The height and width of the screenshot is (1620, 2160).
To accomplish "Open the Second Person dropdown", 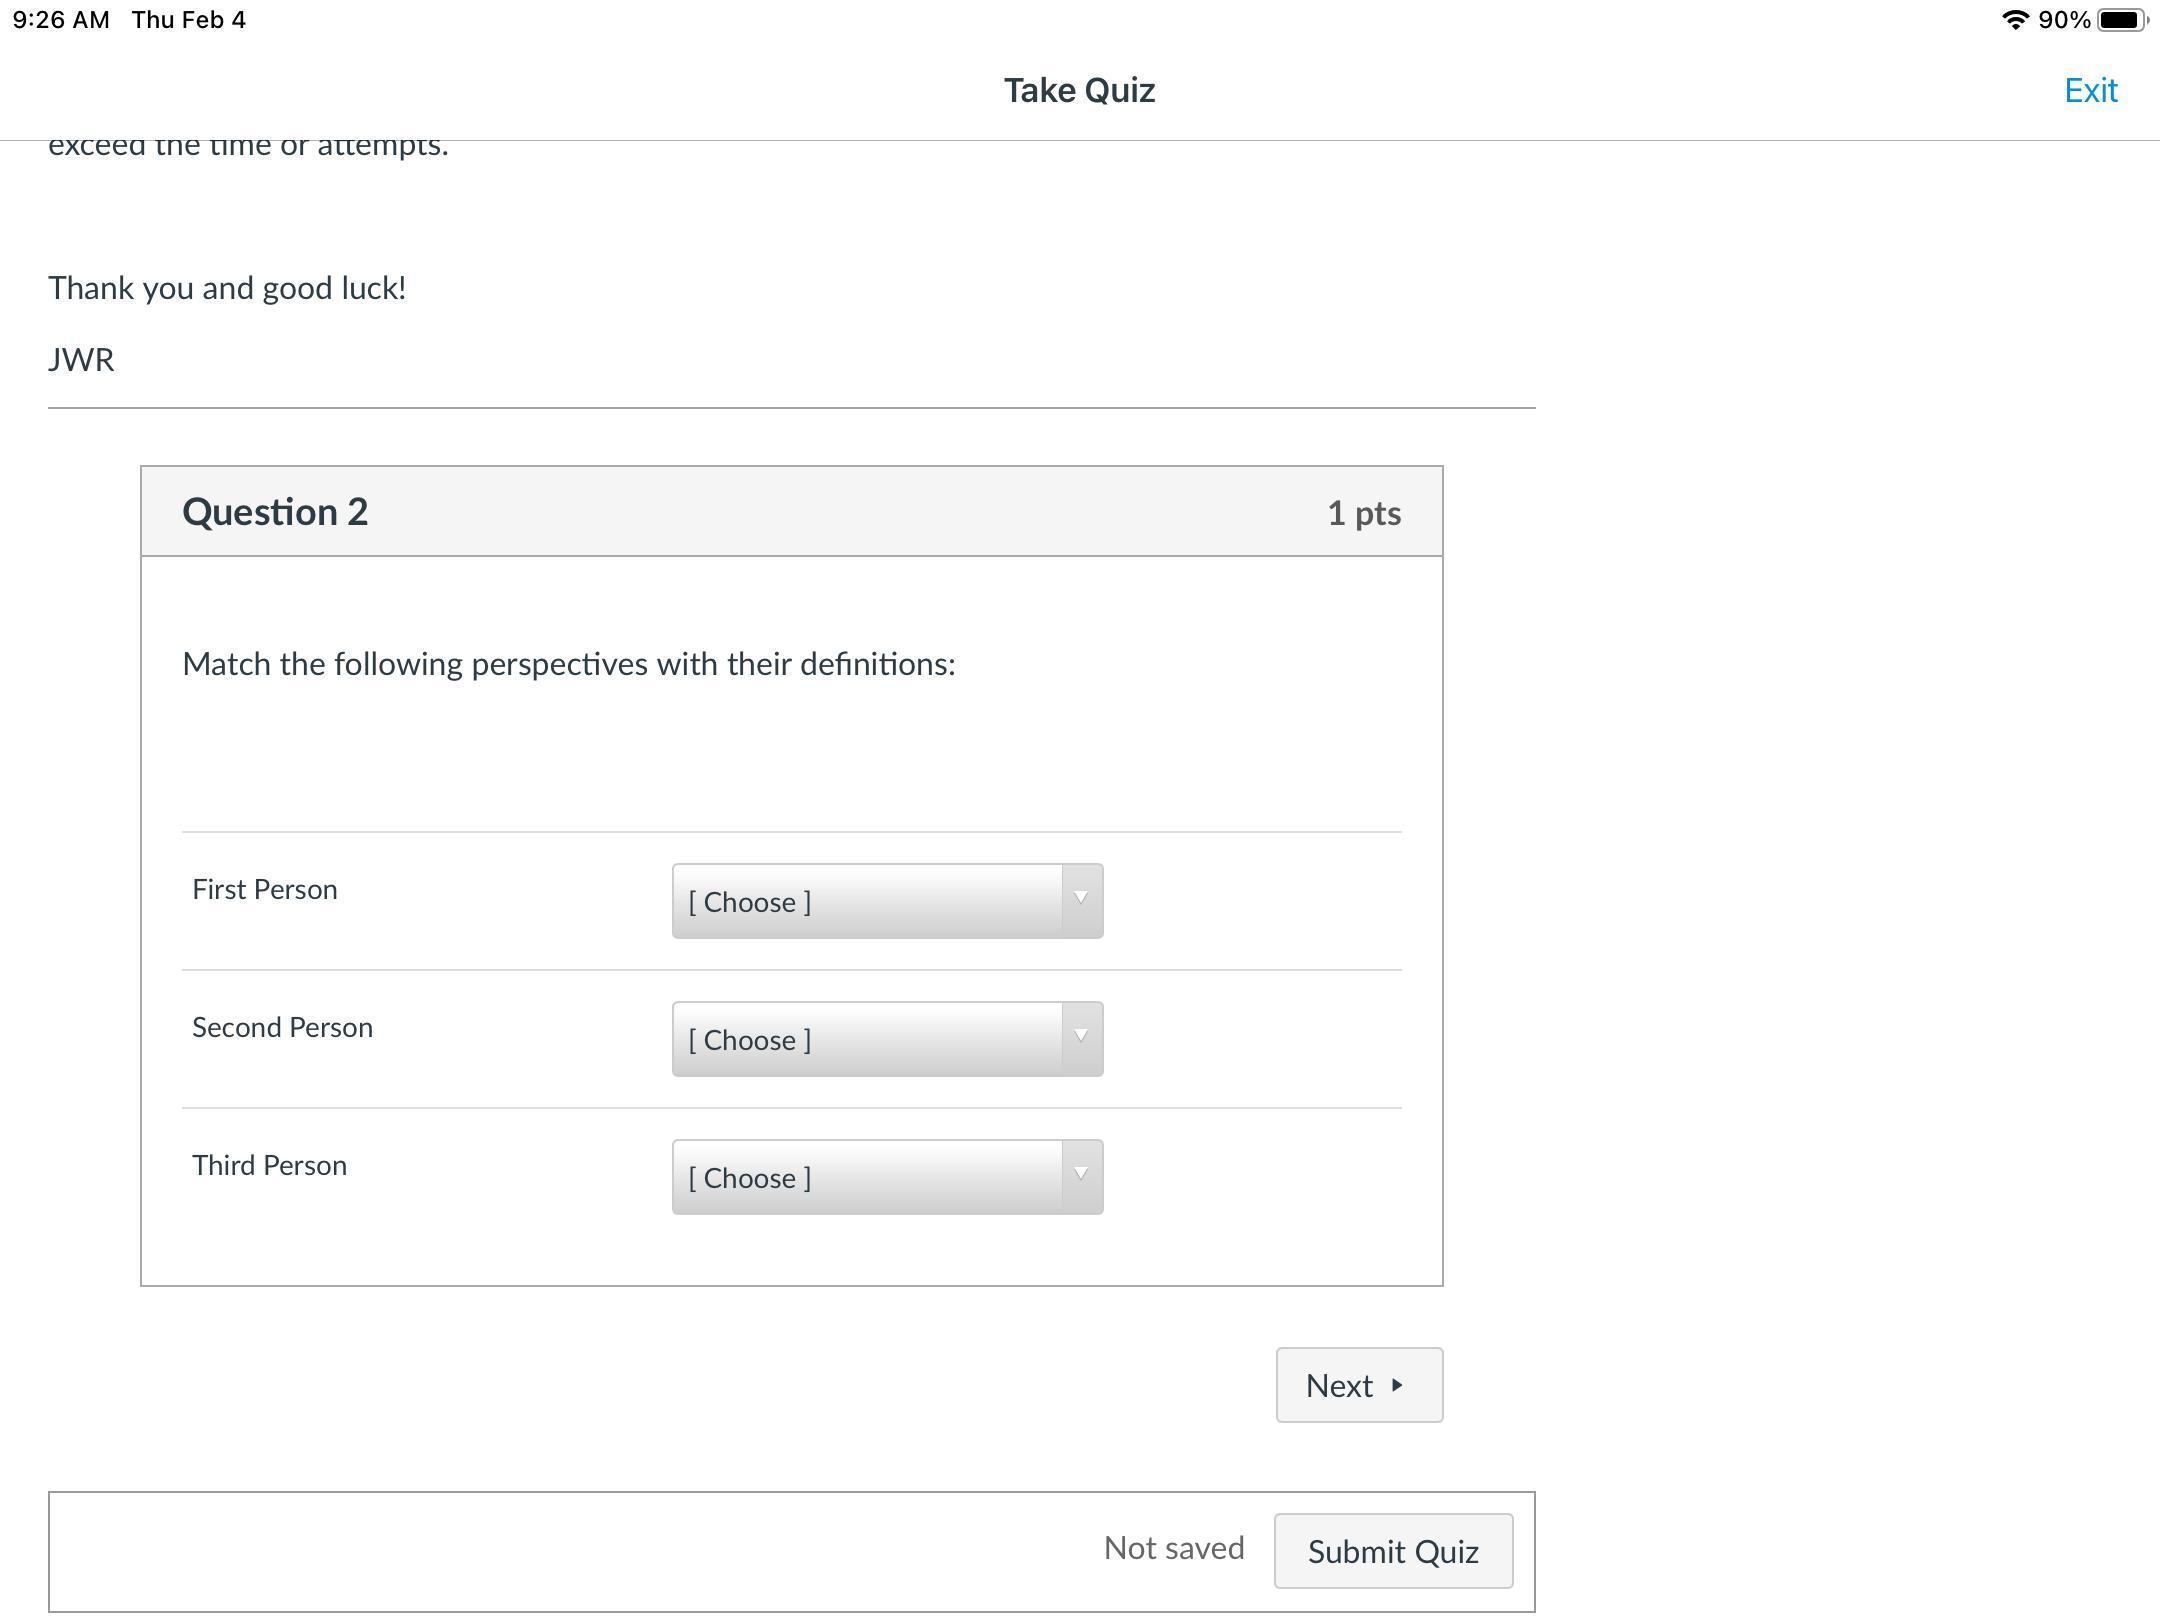I will tap(866, 1039).
